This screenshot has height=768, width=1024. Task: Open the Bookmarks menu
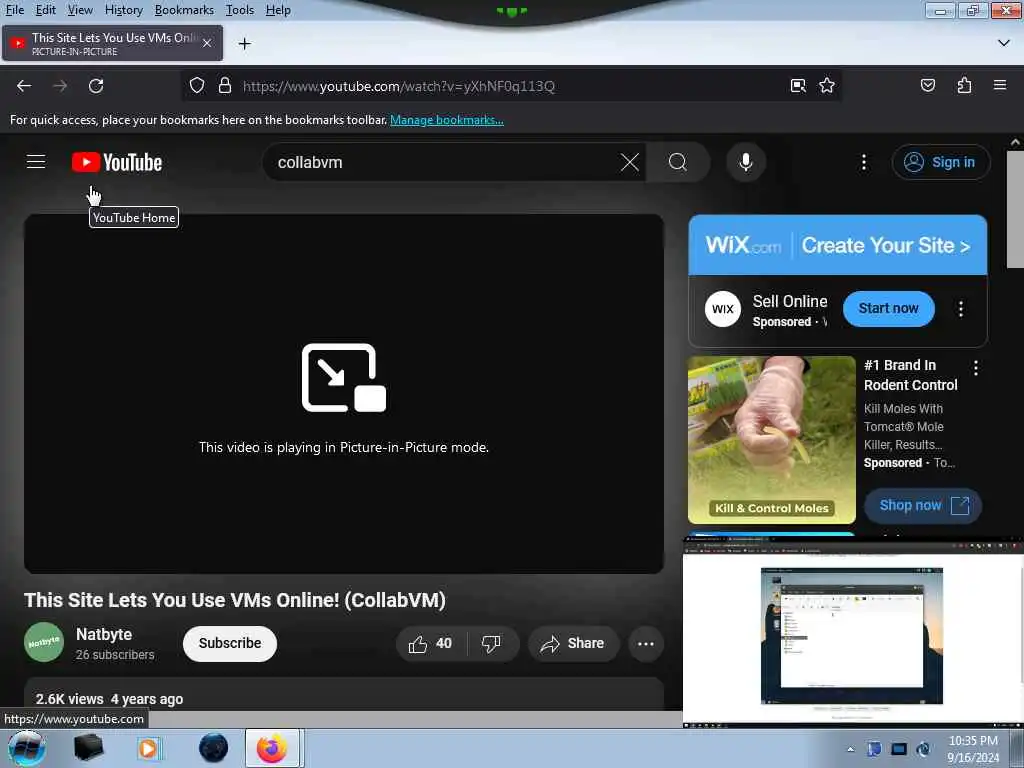tap(184, 10)
